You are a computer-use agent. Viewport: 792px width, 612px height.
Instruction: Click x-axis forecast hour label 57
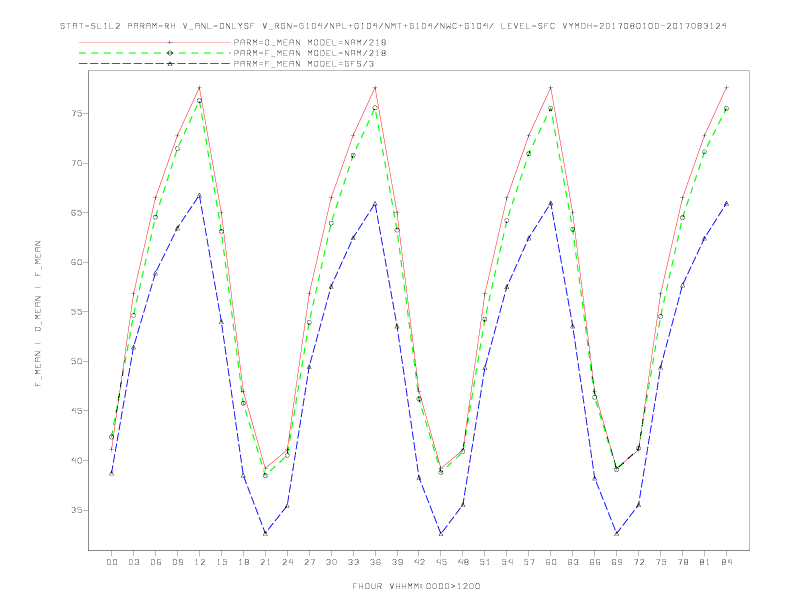529,562
